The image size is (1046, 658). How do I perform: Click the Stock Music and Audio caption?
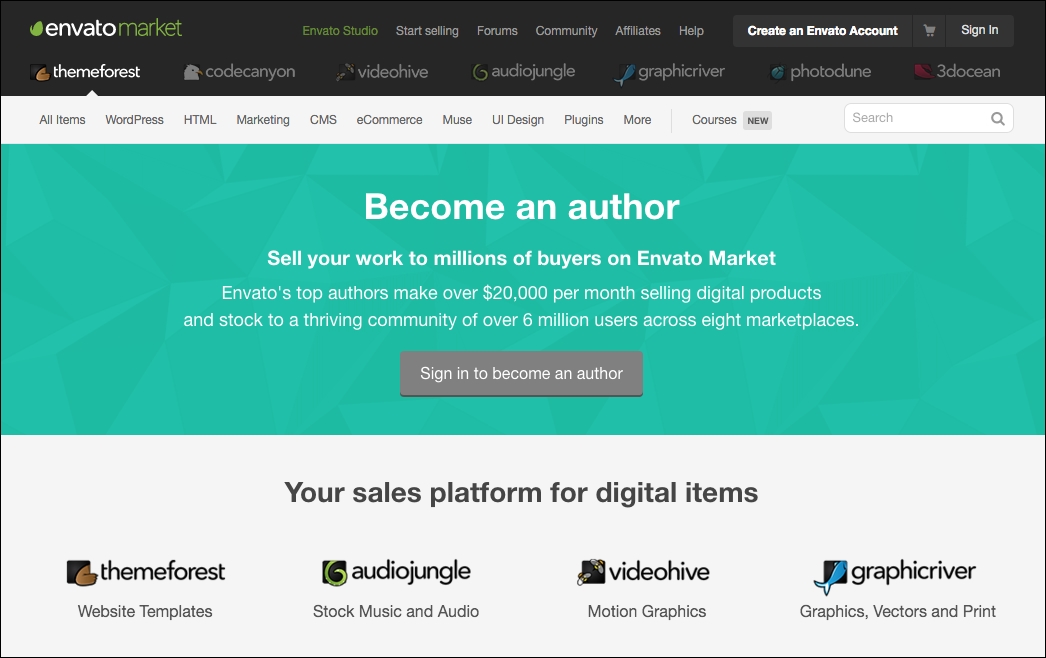pos(396,612)
